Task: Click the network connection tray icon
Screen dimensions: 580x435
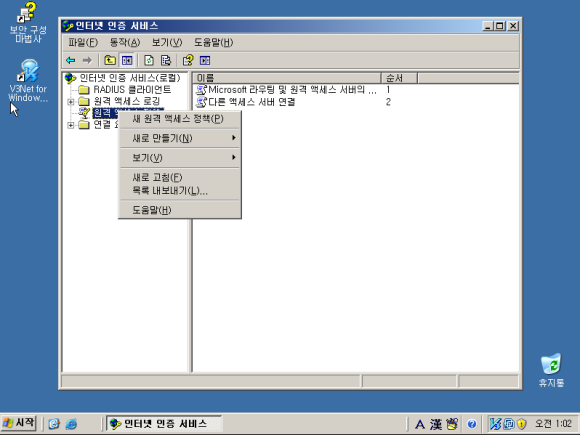Action: [x=509, y=424]
